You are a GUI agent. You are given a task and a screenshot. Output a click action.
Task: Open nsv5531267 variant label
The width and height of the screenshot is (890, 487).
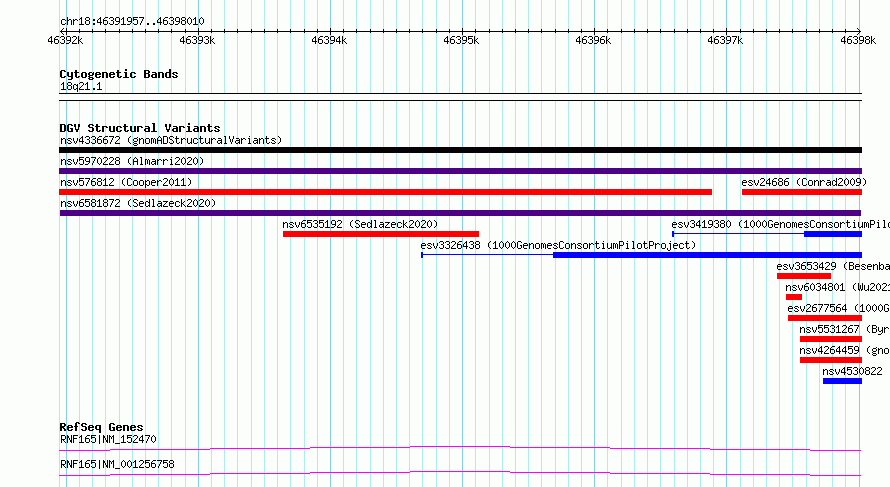point(845,329)
